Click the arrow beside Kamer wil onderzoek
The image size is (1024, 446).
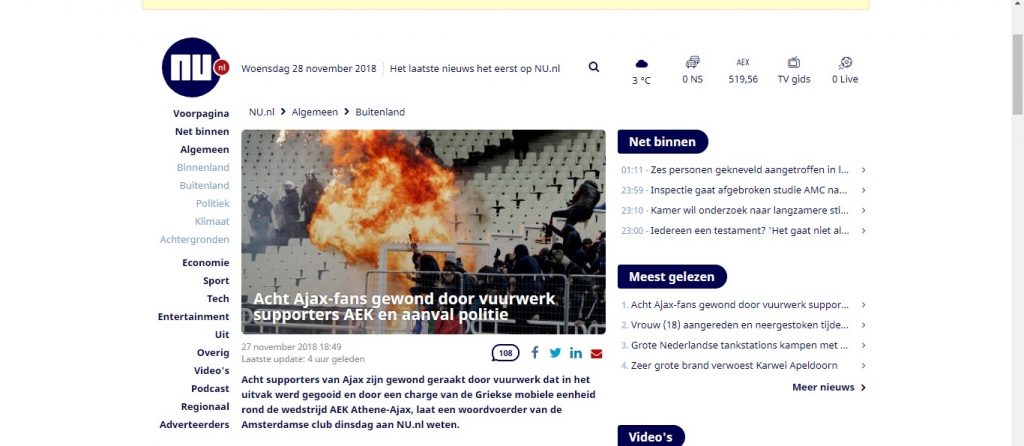863,210
